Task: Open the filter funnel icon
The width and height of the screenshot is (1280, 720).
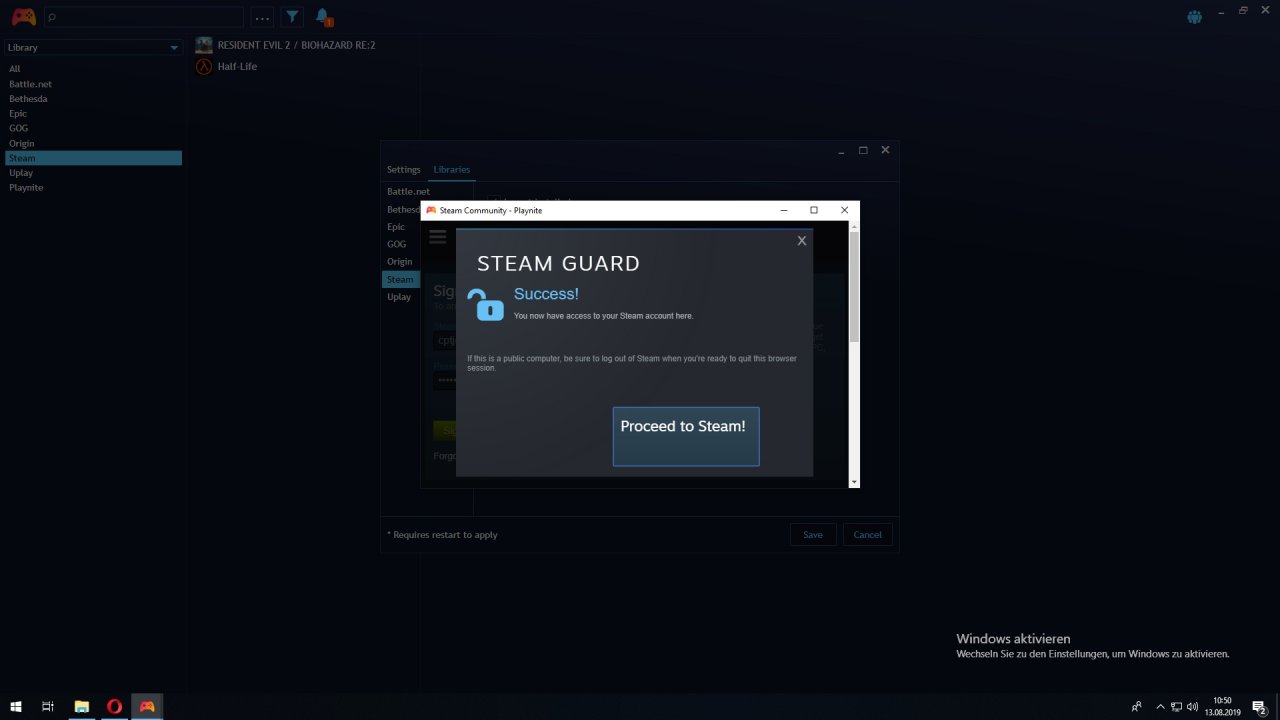Action: pyautogui.click(x=292, y=17)
